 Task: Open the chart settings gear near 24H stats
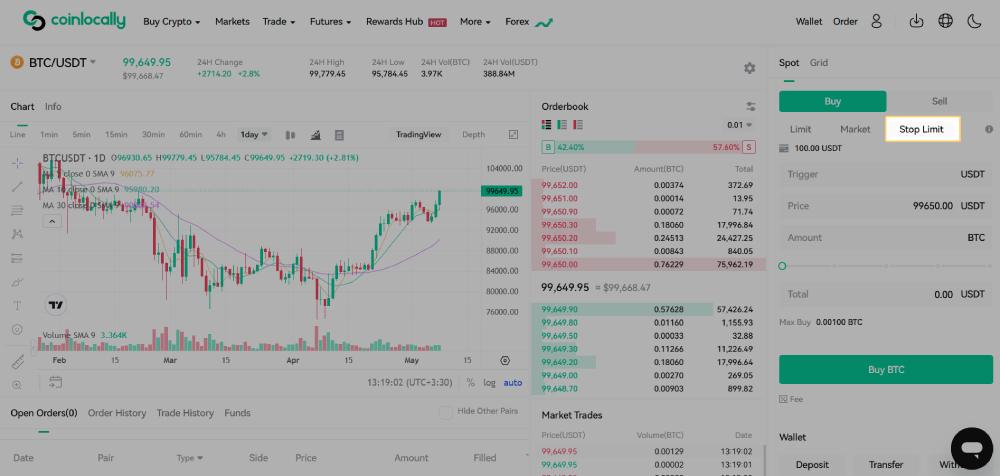[x=749, y=68]
